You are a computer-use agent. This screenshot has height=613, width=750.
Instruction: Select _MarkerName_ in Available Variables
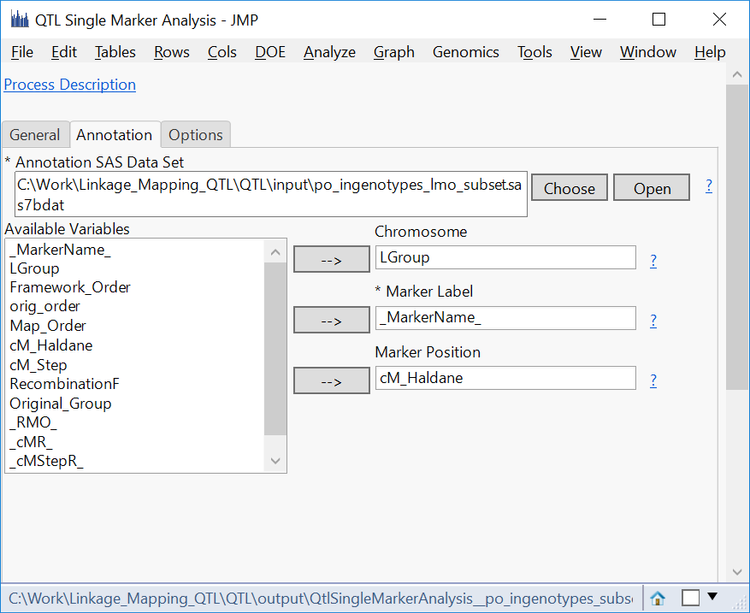point(60,250)
